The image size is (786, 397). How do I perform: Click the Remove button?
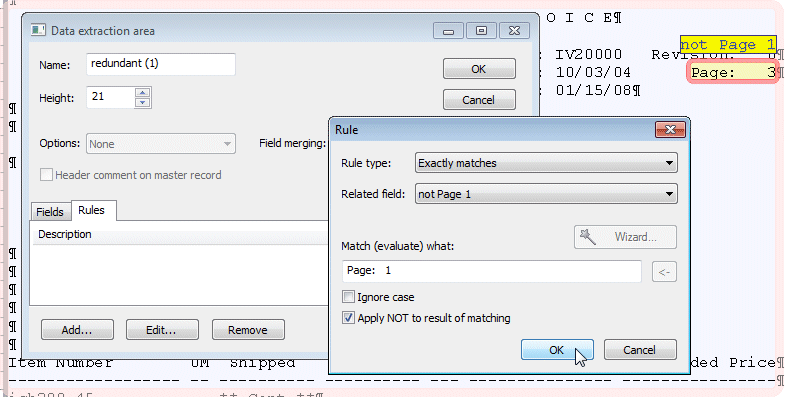248,330
